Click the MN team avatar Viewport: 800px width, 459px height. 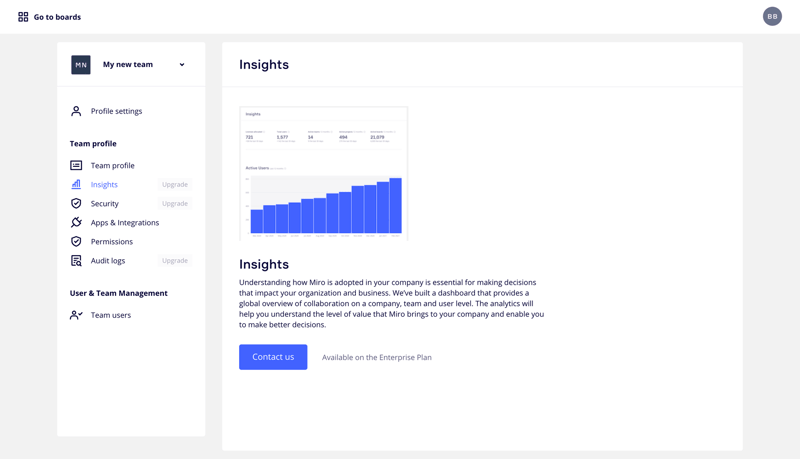point(81,65)
